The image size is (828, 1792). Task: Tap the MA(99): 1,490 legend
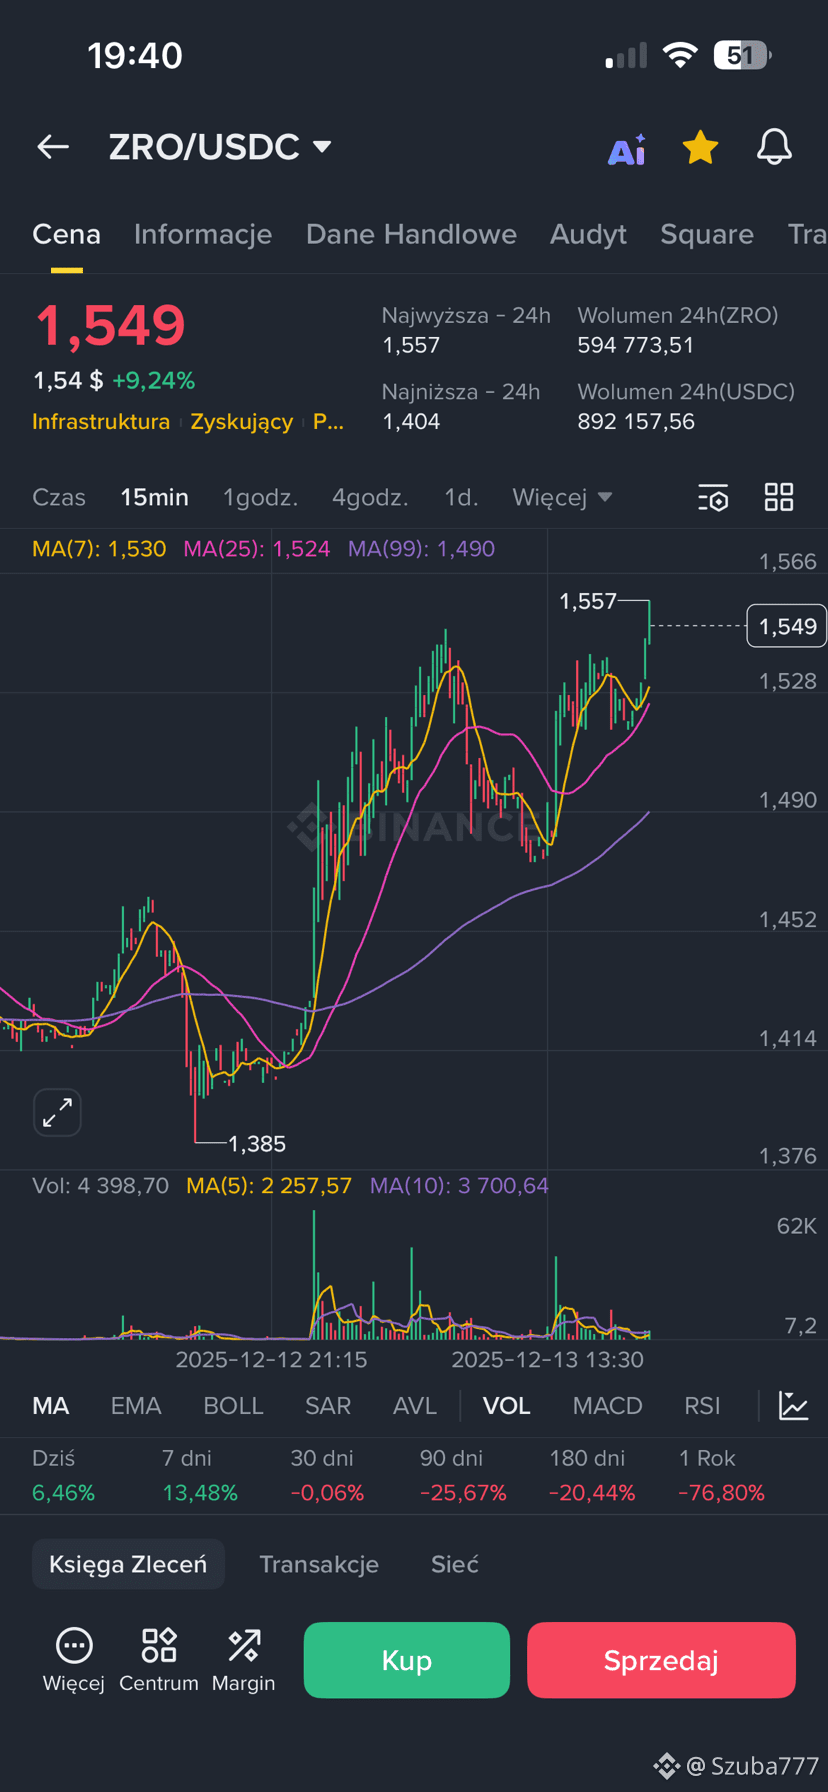tap(421, 548)
